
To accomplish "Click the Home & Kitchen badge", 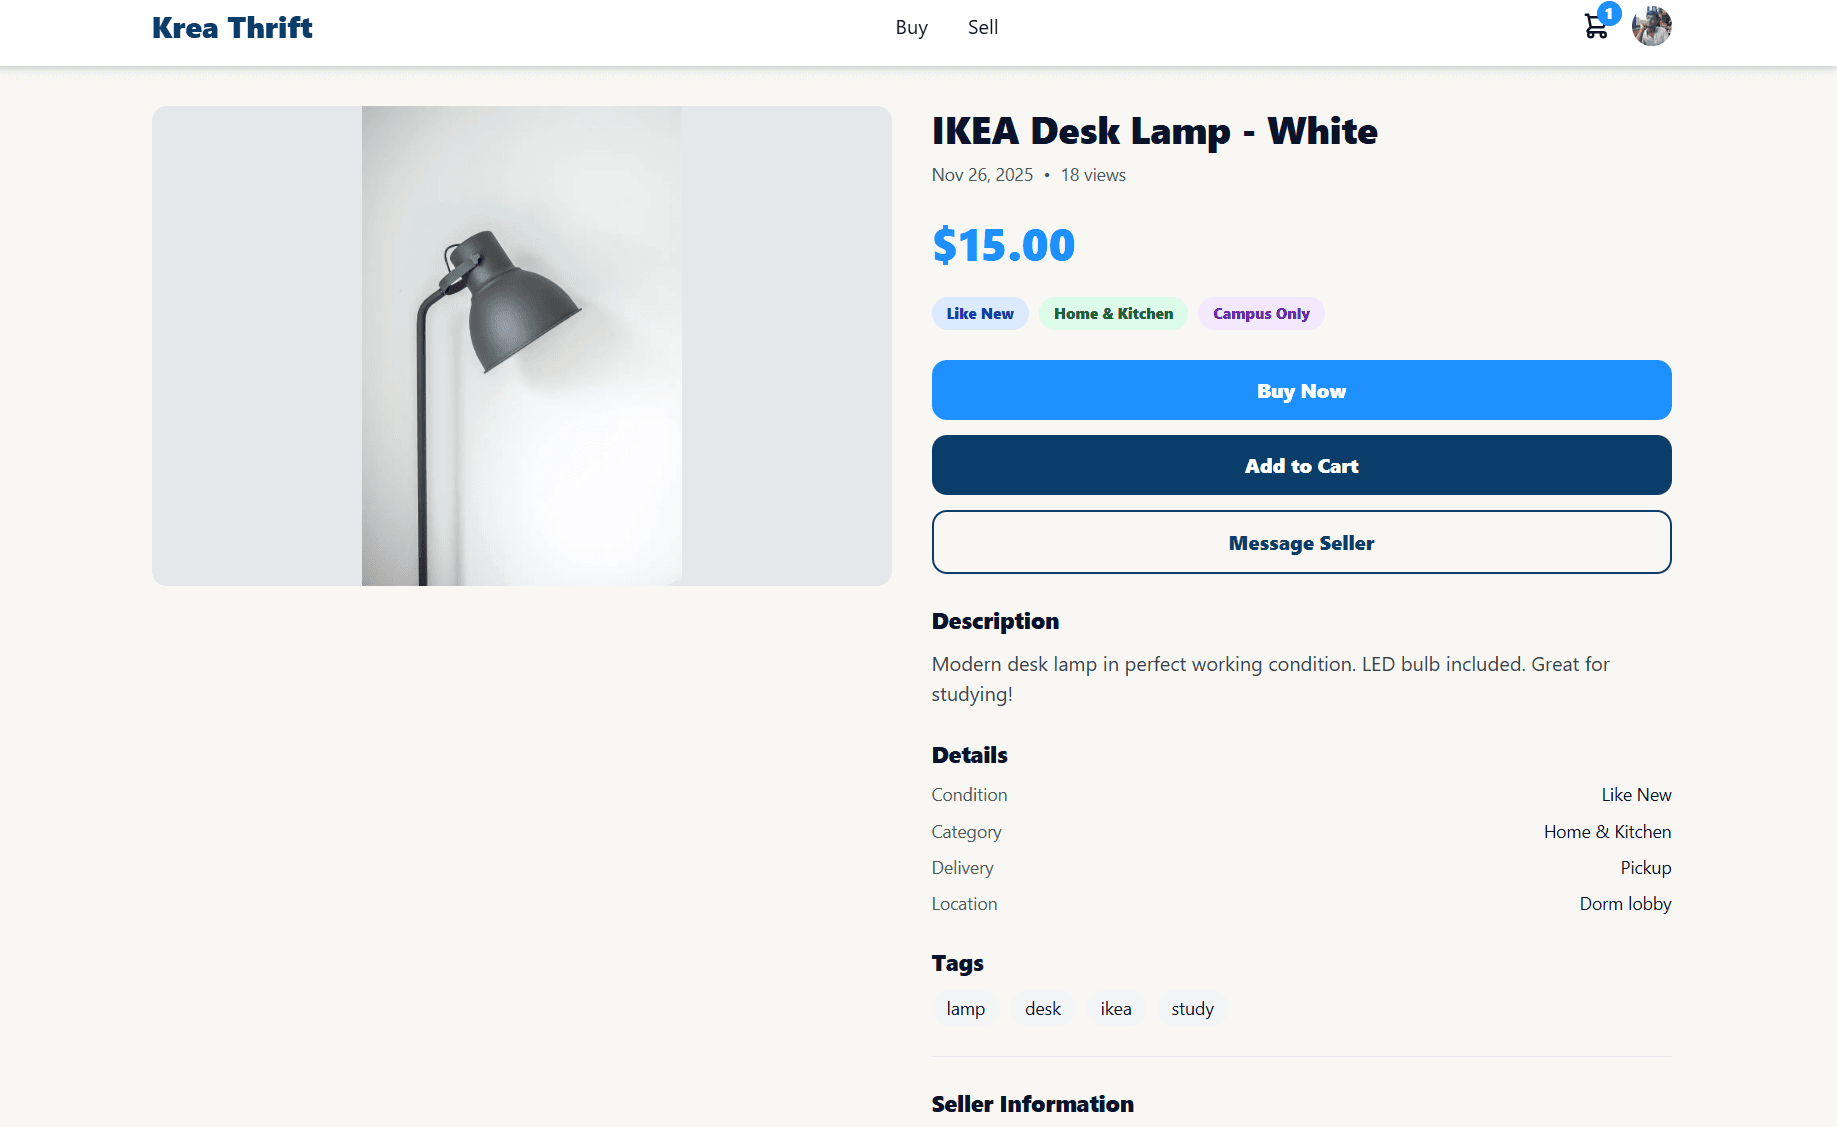I will click(1113, 313).
